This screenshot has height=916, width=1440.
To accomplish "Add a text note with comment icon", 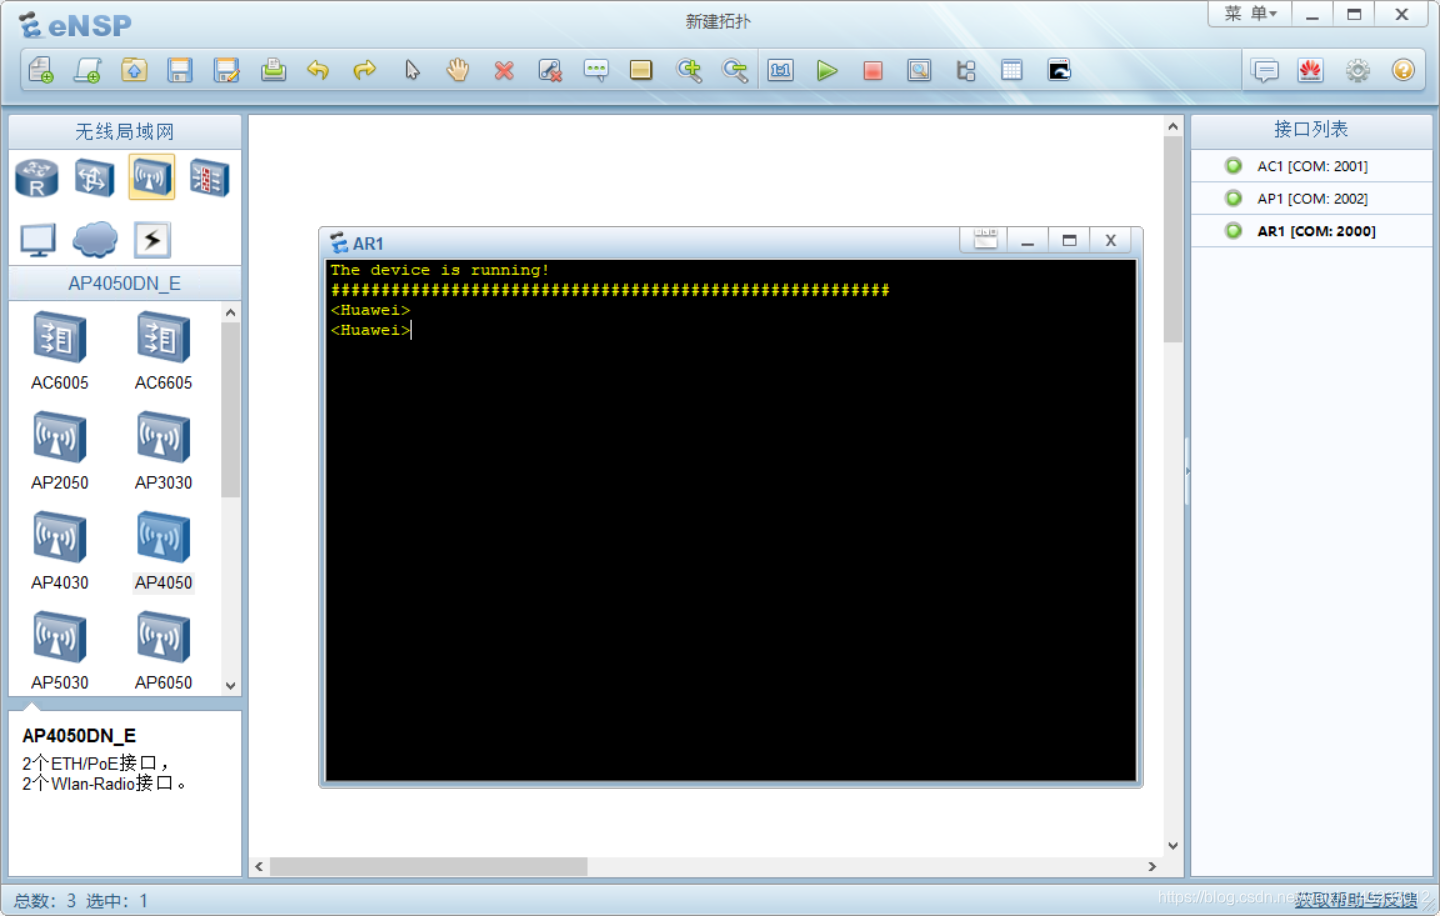I will [x=596, y=70].
